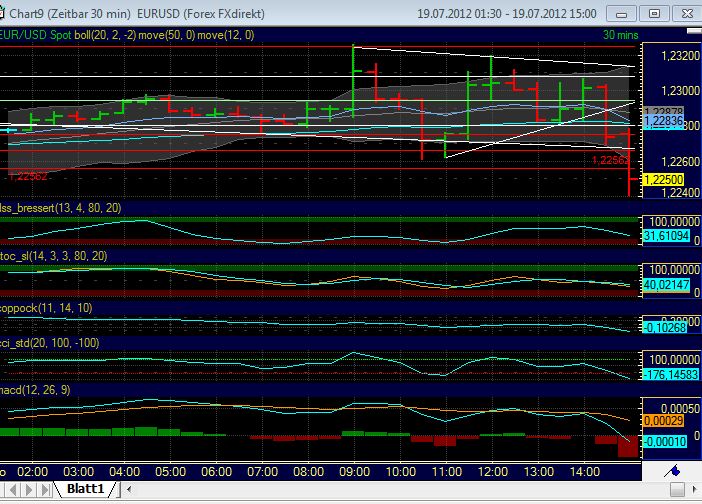Click the 1,23200 price axis label

point(680,56)
